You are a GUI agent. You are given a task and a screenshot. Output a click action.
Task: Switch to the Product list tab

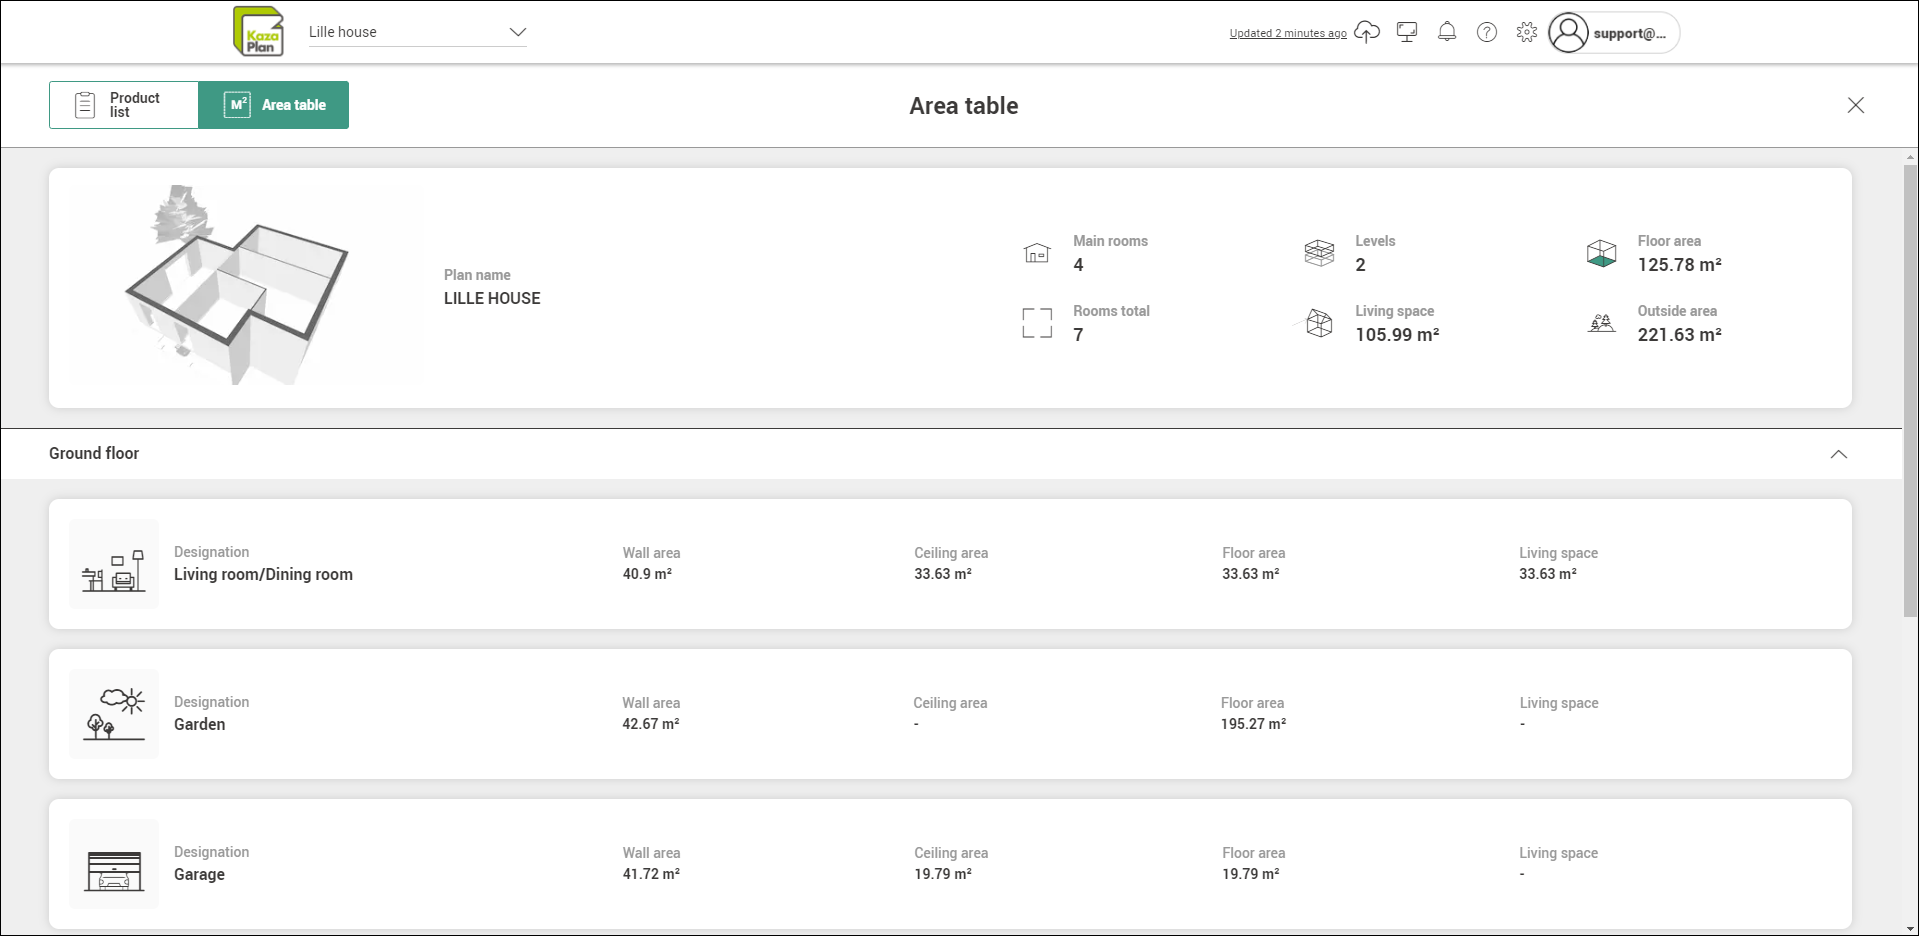124,105
